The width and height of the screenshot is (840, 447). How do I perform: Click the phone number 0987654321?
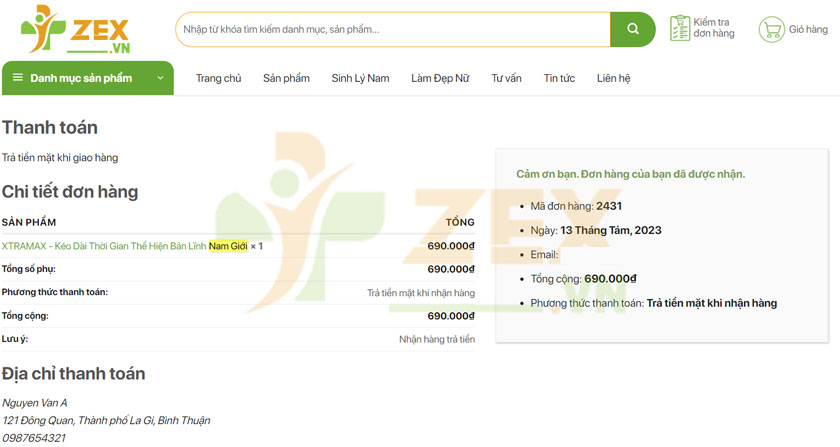(x=34, y=438)
